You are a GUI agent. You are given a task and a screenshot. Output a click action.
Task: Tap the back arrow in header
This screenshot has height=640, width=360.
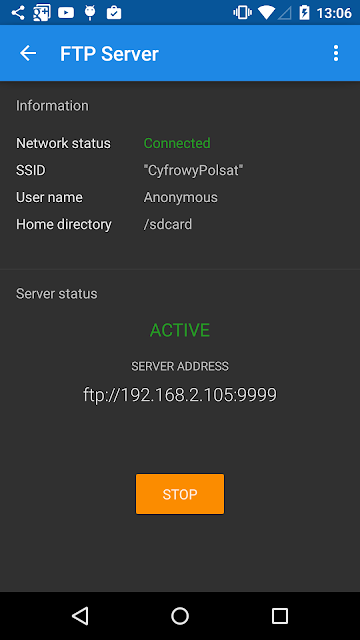tap(28, 53)
